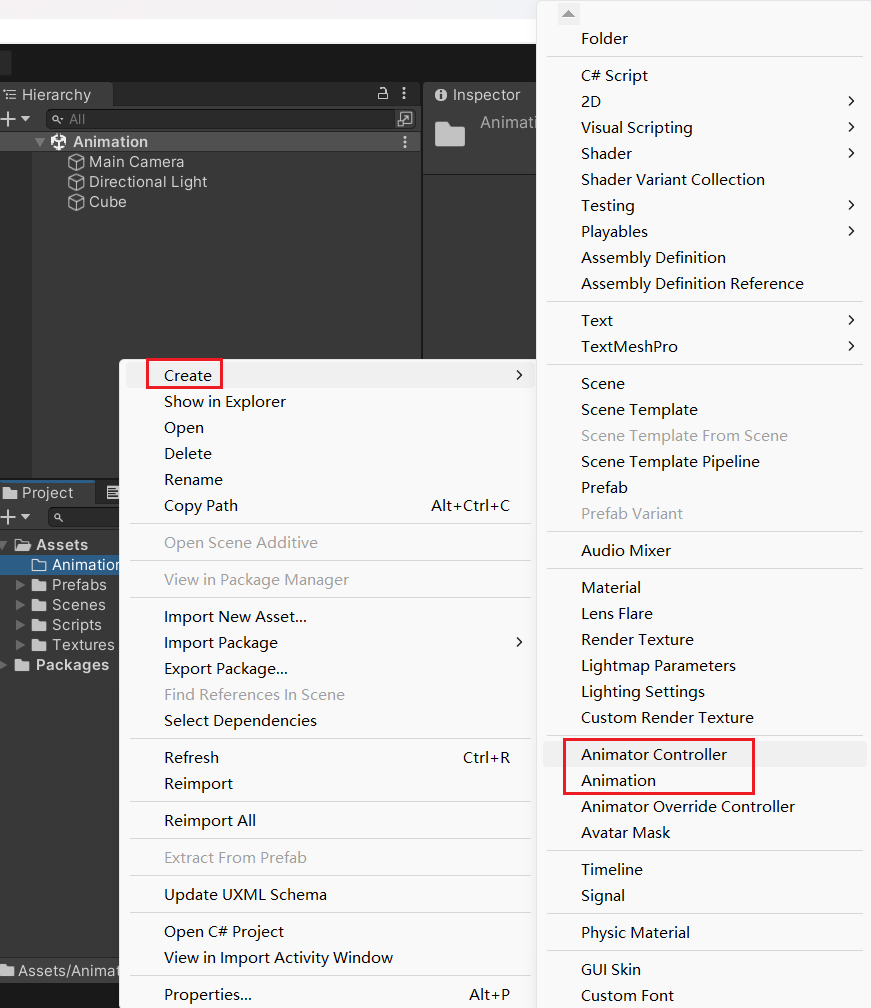
Task: Click the scroll-up arrow of Create submenu
Action: tap(568, 14)
